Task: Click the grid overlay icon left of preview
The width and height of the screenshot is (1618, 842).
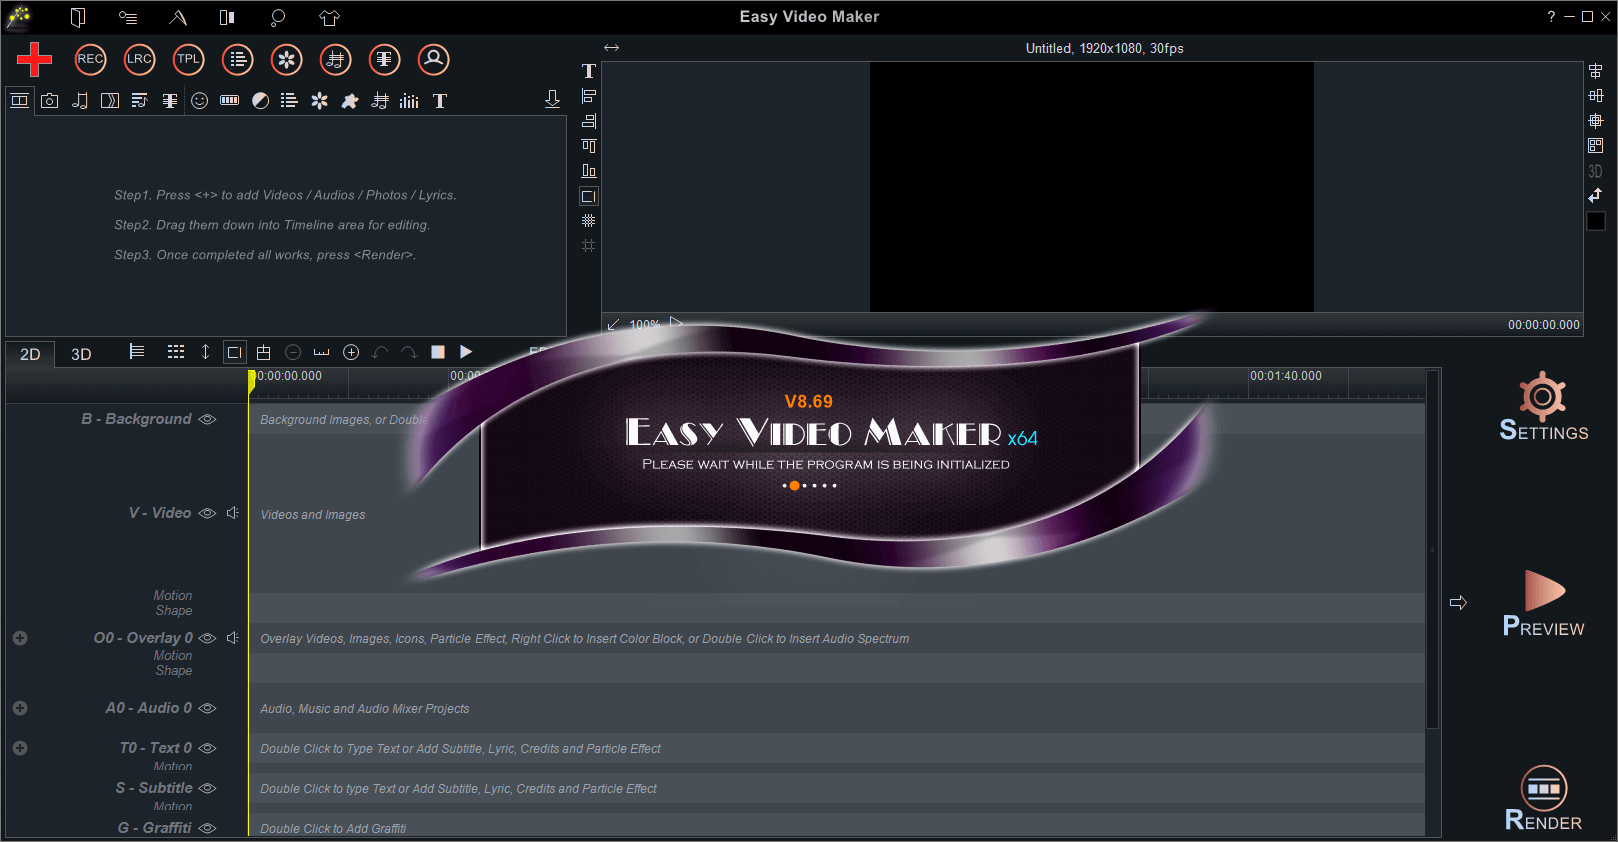Action: pyautogui.click(x=589, y=220)
